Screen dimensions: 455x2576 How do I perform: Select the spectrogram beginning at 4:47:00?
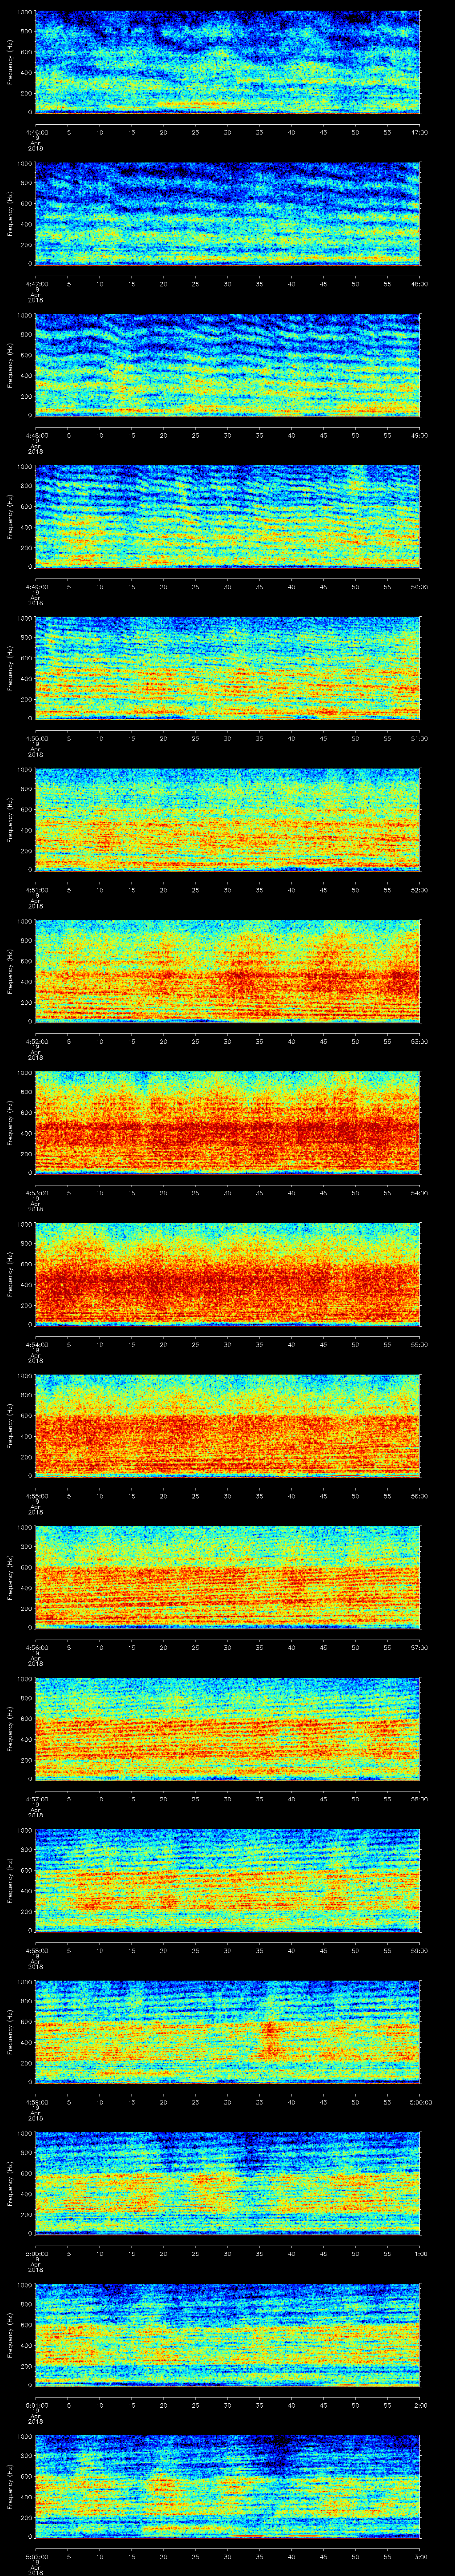(227, 214)
